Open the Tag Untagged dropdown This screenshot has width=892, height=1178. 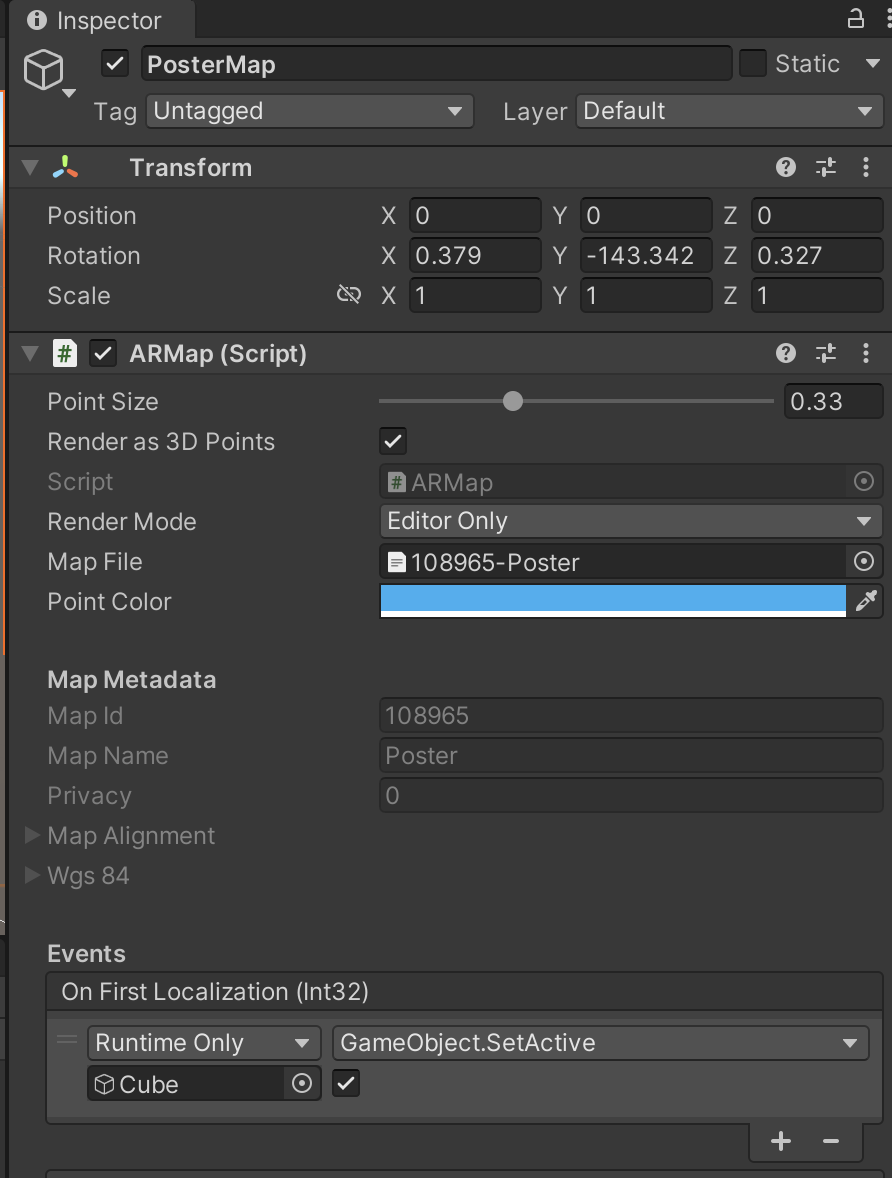(310, 111)
